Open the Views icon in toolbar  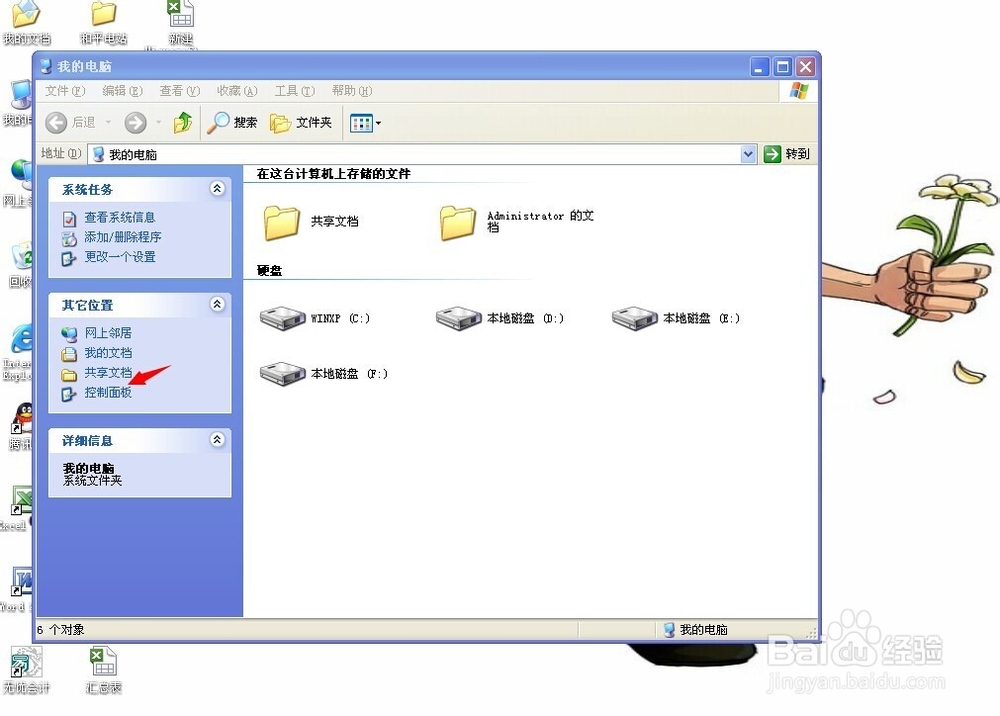point(361,123)
